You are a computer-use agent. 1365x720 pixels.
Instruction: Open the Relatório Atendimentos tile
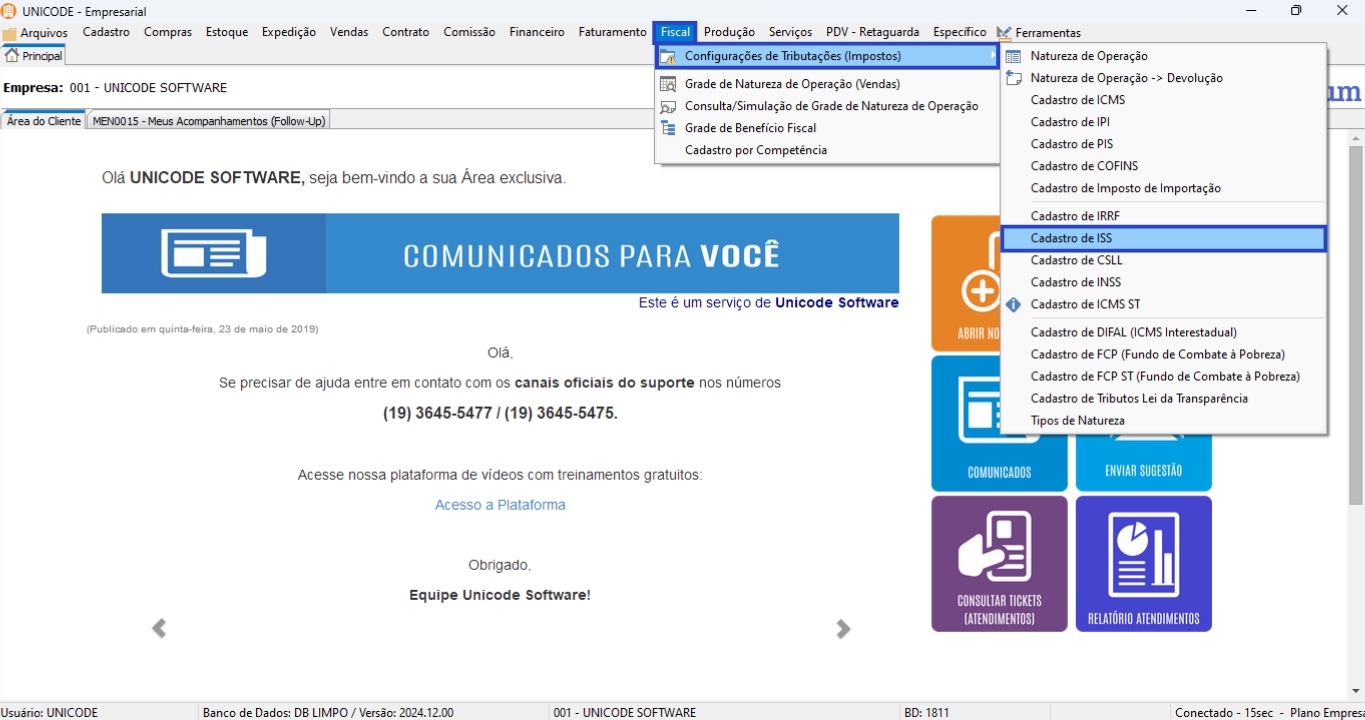click(x=1143, y=564)
